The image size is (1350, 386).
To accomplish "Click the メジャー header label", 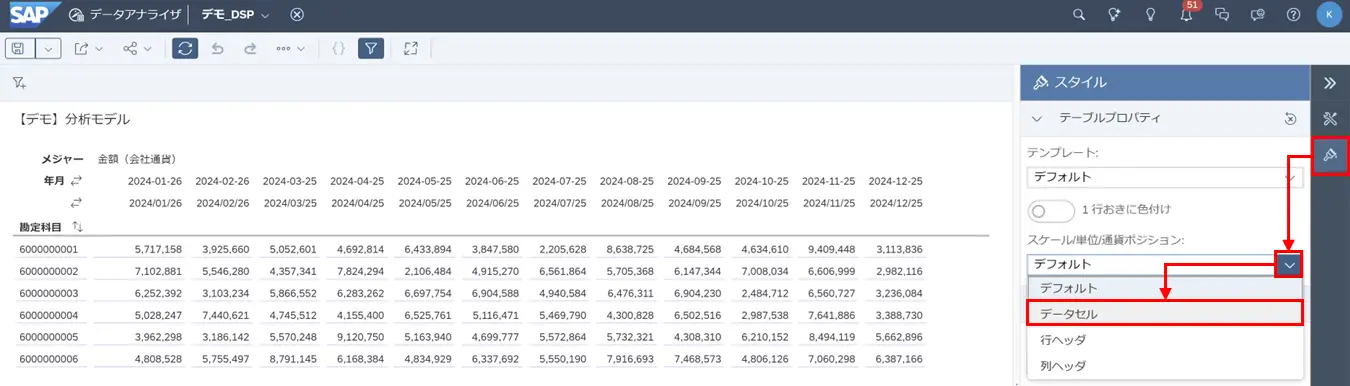I will [x=62, y=159].
